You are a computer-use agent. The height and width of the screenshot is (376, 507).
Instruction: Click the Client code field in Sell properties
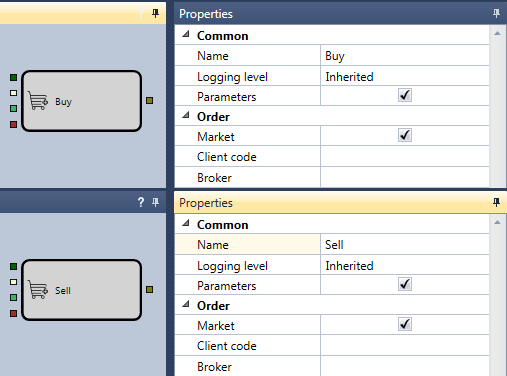tap(405, 345)
